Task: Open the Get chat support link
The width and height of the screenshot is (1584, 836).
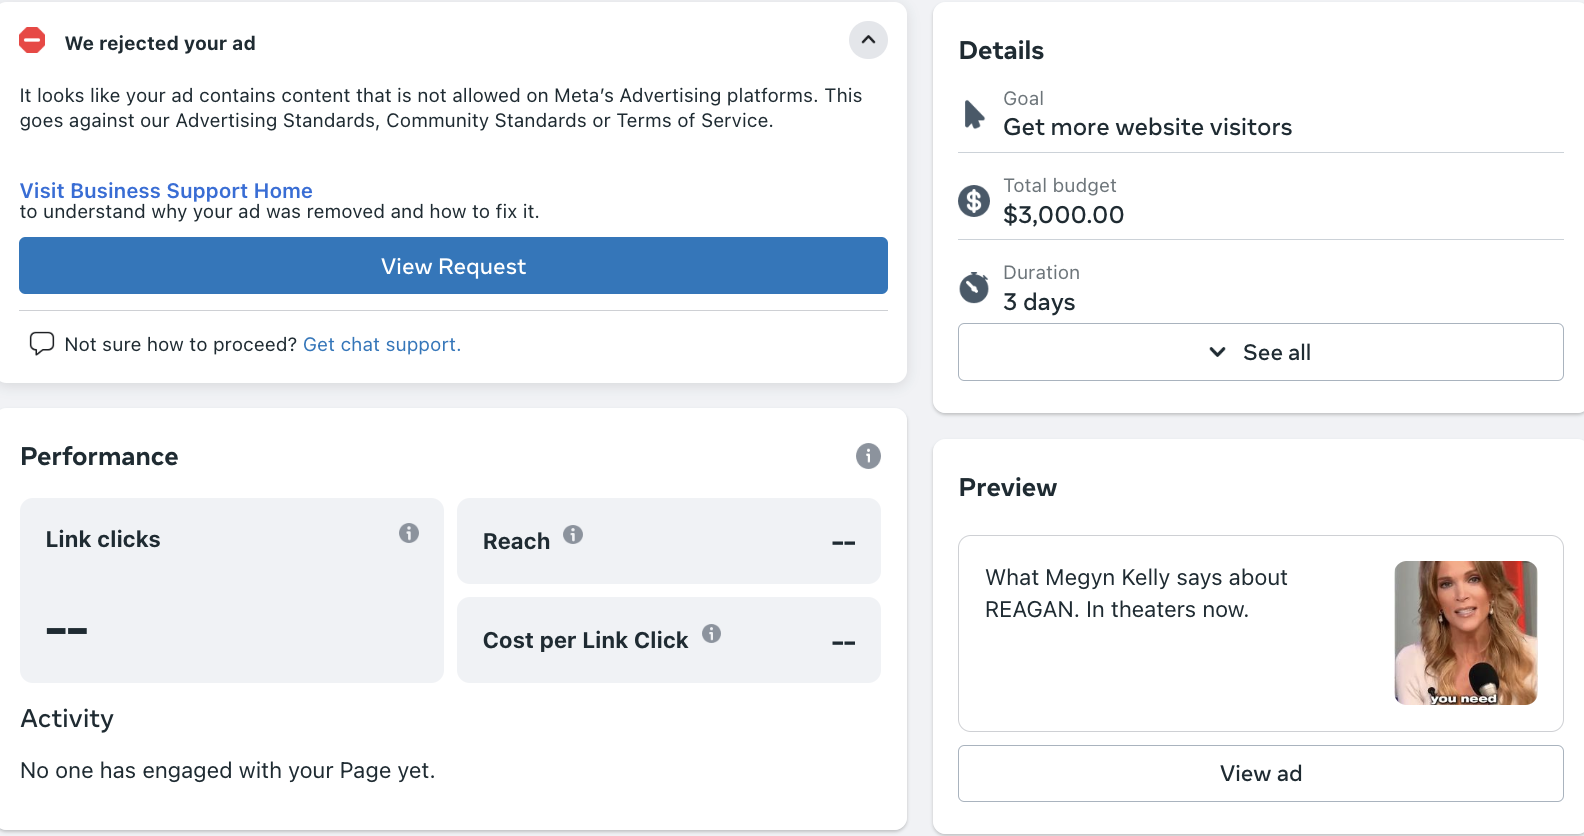Action: click(381, 344)
